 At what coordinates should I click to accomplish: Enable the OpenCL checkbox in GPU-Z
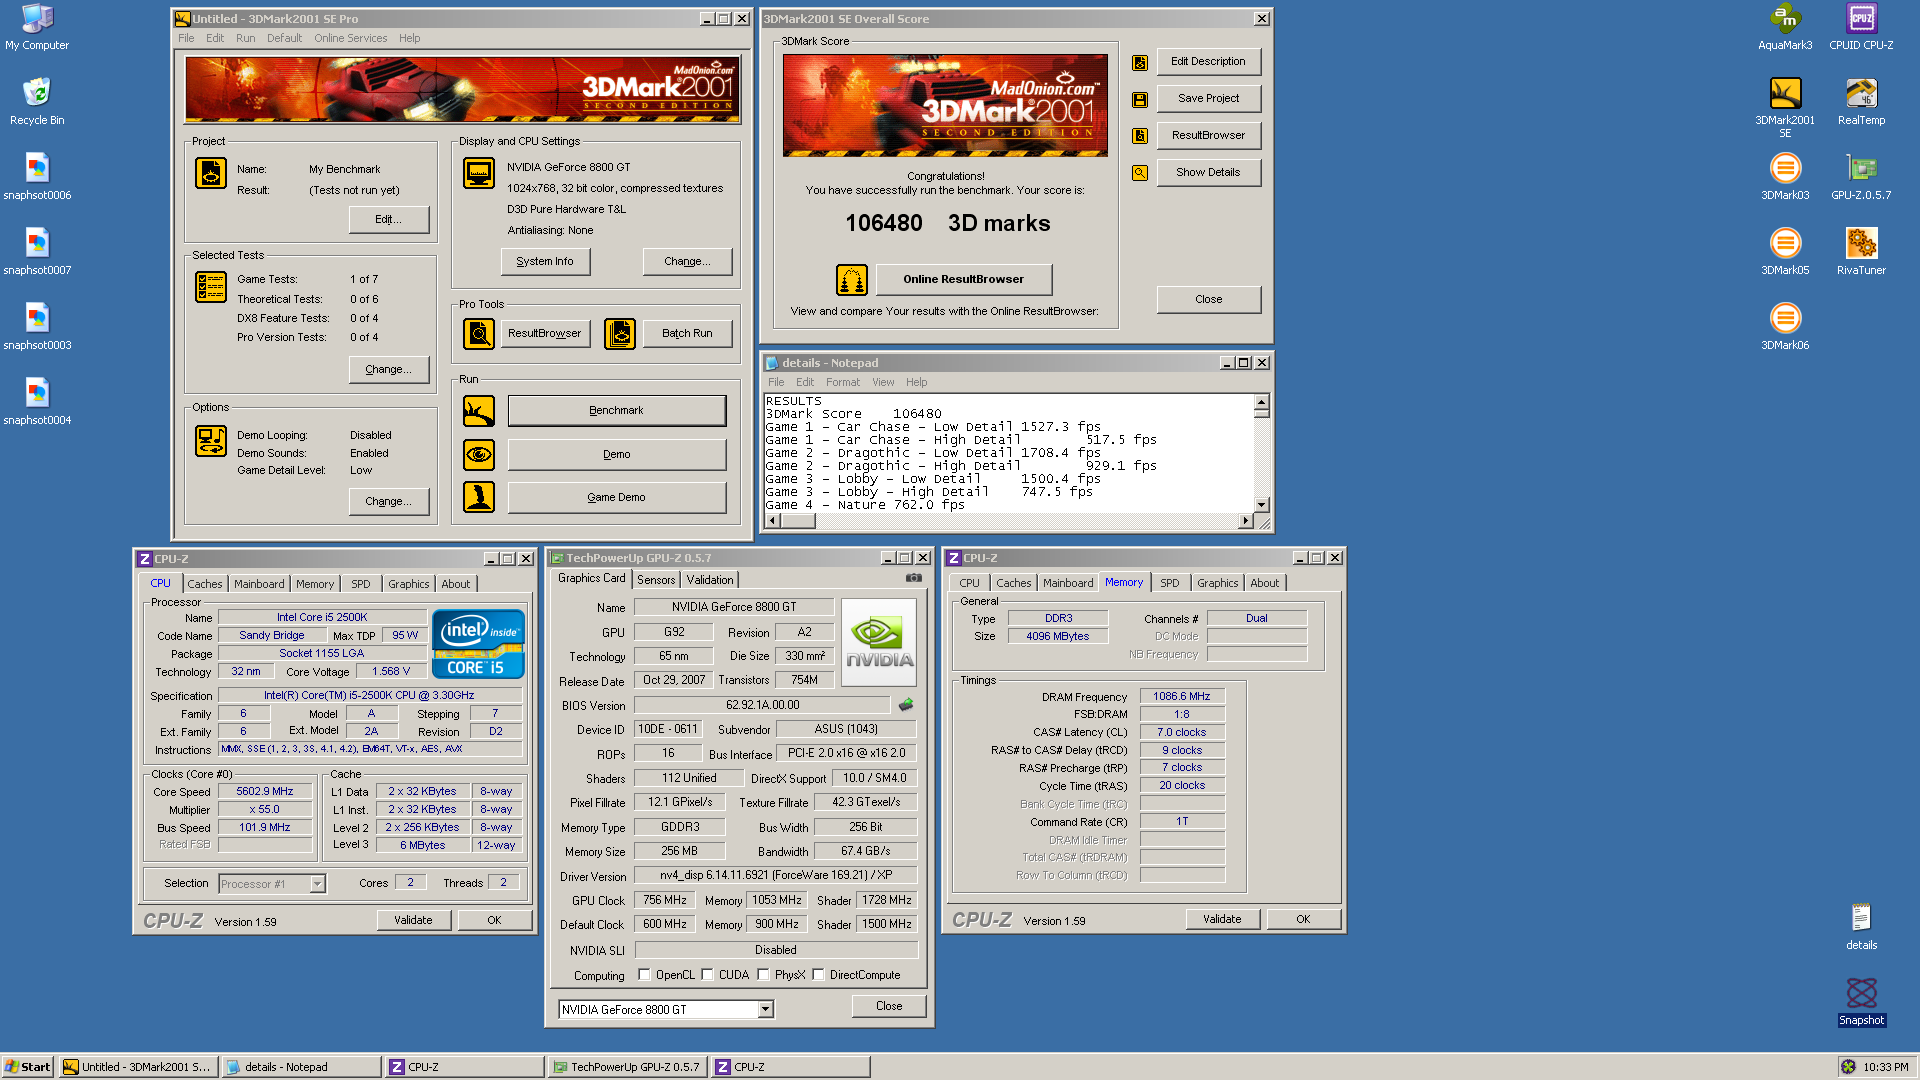(644, 975)
